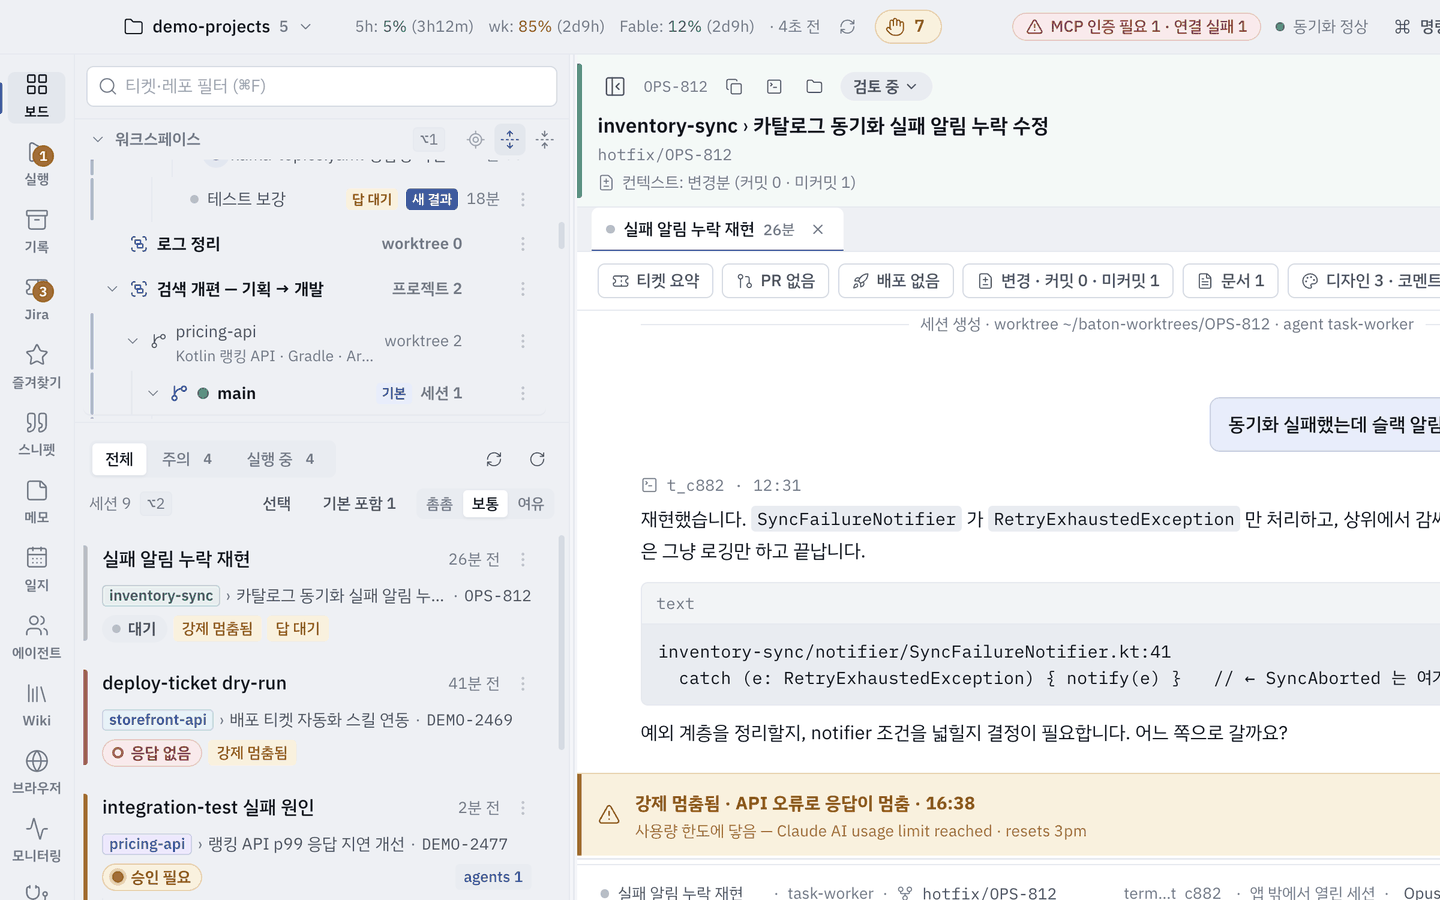Screen dimensions: 1440x900
Task: Click the 티켓·레포 필터 search field
Action: pos(322,86)
